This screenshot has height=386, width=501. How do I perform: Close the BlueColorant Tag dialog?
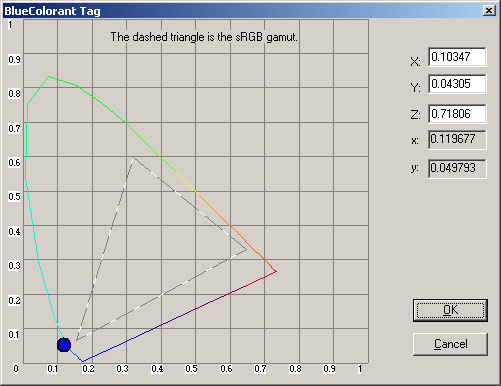point(489,11)
